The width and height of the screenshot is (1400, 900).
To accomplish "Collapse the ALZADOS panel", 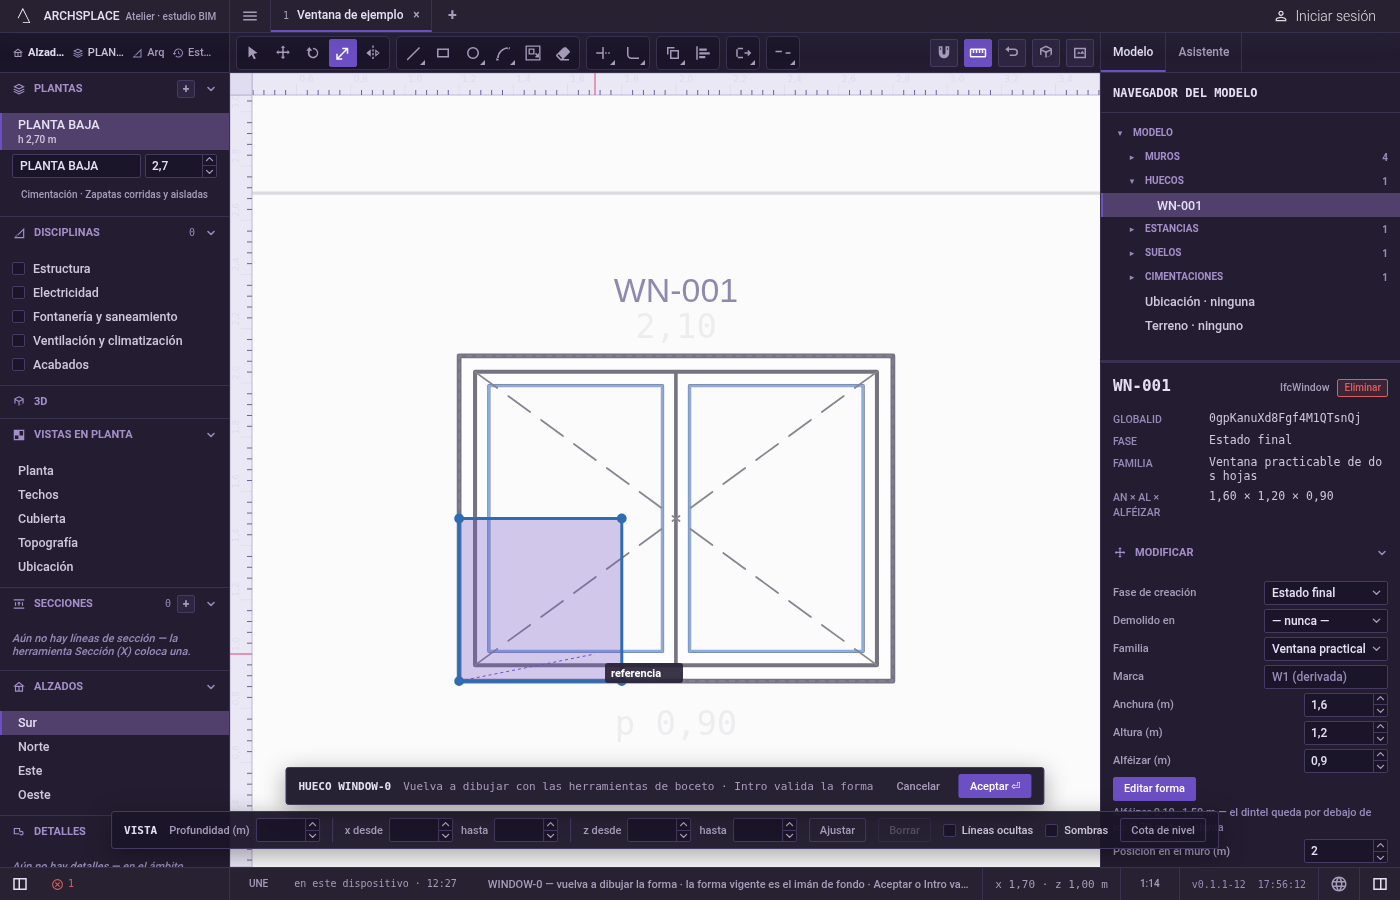I will [211, 687].
